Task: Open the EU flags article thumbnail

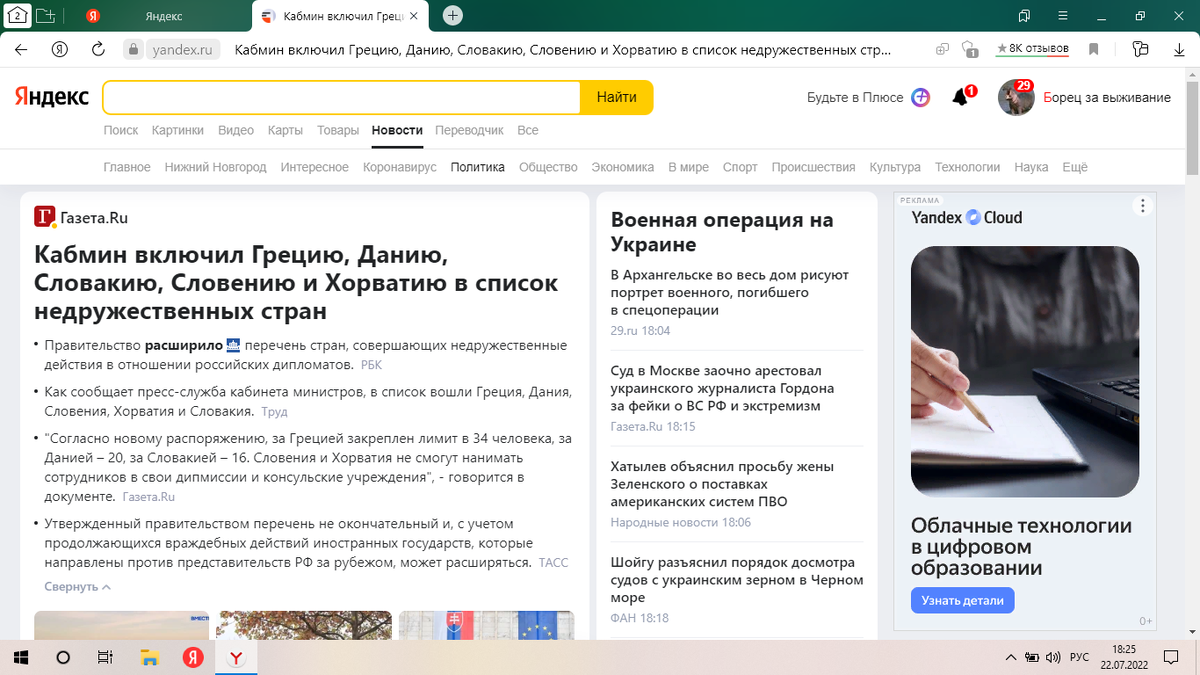Action: tap(486, 625)
